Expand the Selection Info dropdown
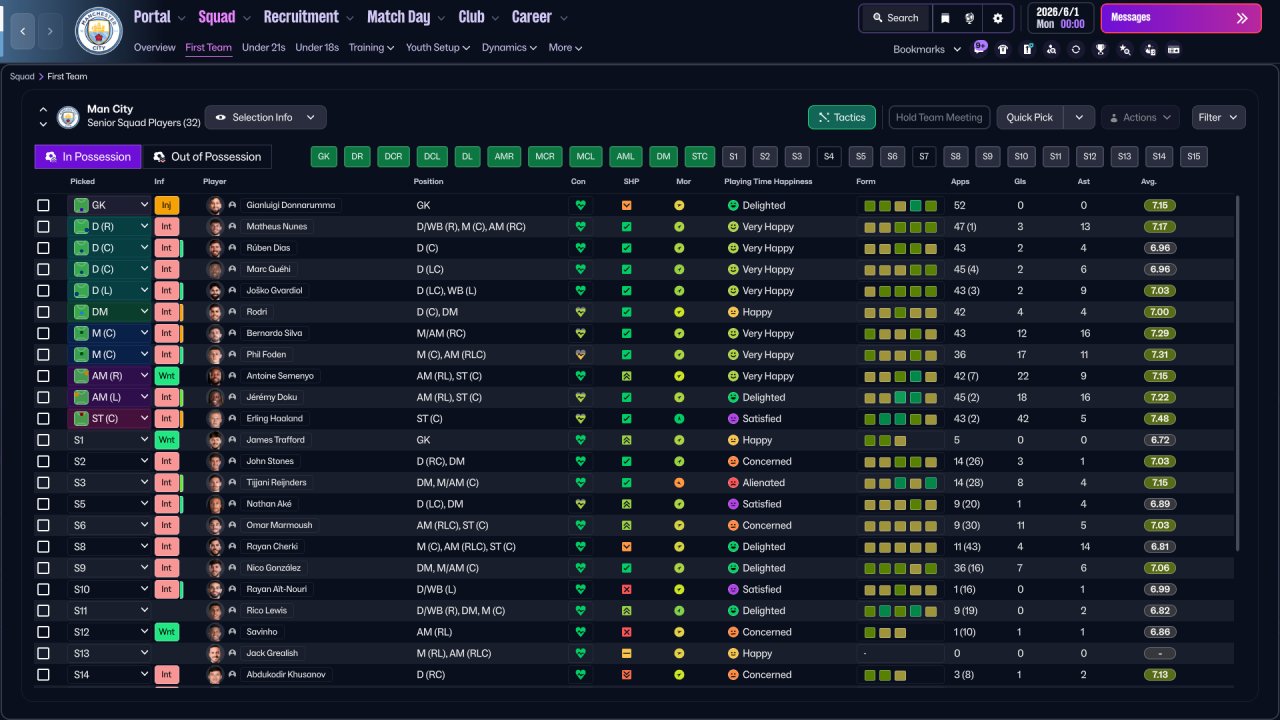The height and width of the screenshot is (720, 1280). point(265,117)
